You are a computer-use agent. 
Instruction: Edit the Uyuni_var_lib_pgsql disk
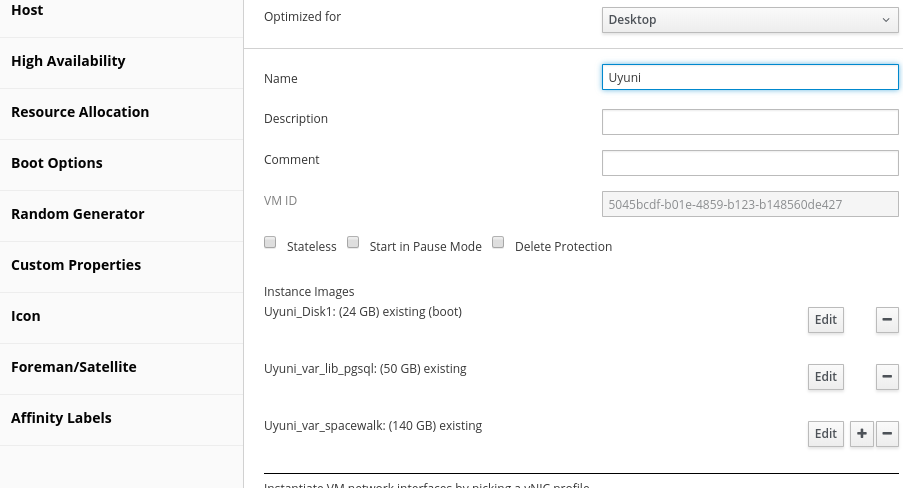(825, 377)
